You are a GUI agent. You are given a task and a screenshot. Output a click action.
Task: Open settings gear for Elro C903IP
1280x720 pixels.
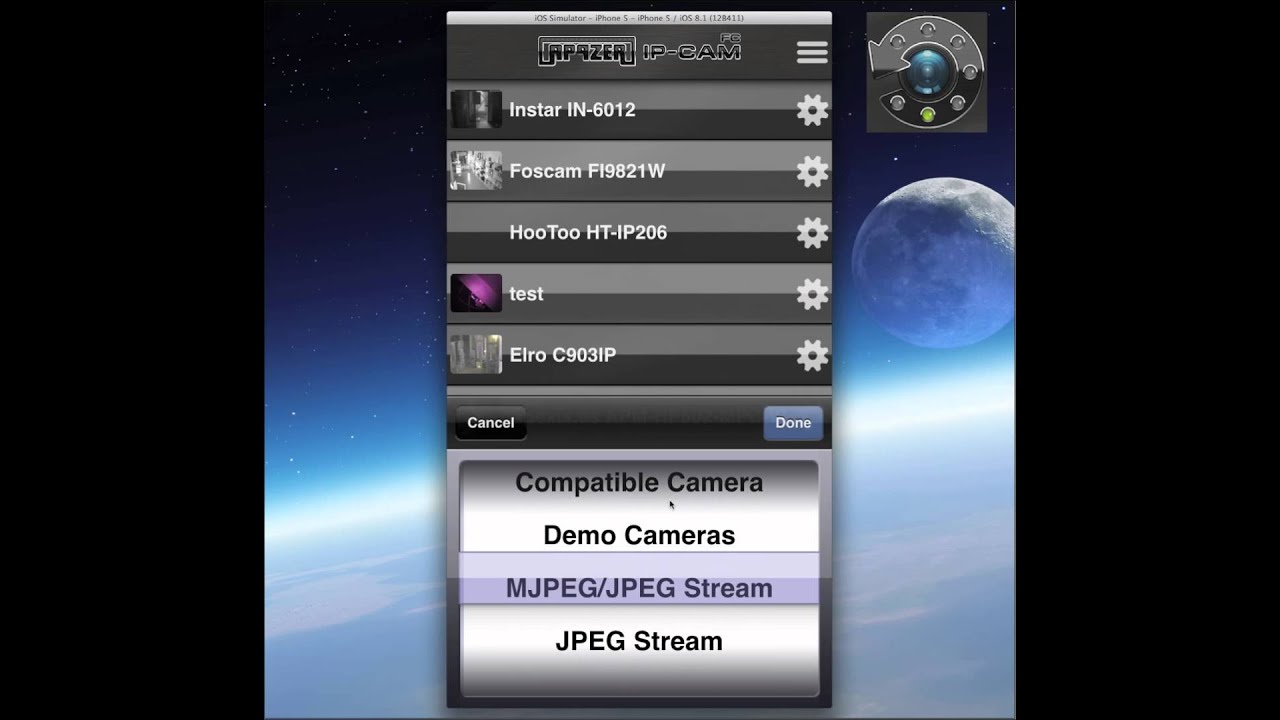[812, 355]
